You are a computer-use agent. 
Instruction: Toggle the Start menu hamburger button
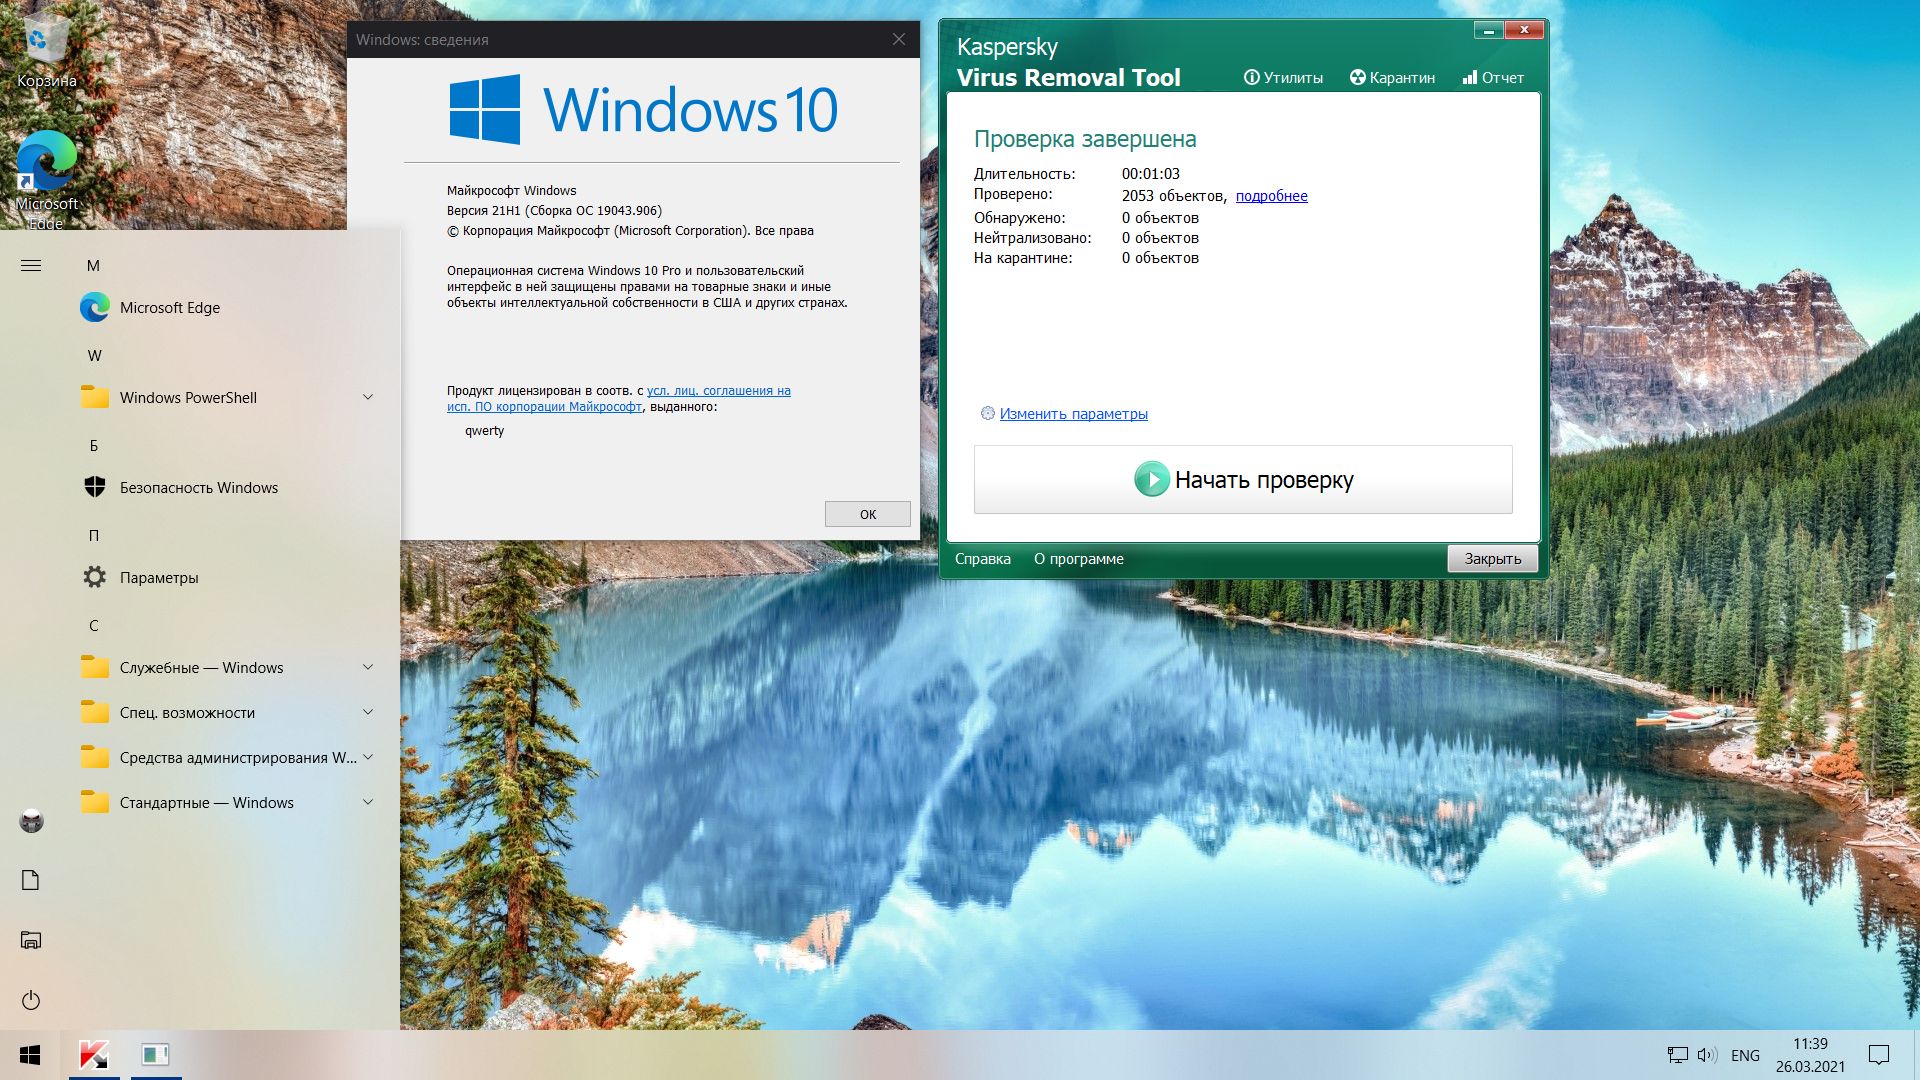point(31,265)
